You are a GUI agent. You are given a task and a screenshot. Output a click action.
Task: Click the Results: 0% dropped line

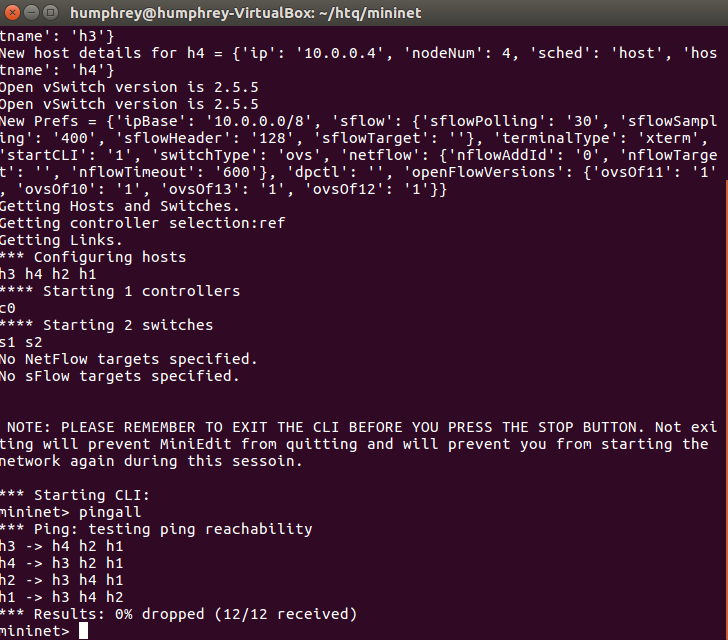click(178, 614)
